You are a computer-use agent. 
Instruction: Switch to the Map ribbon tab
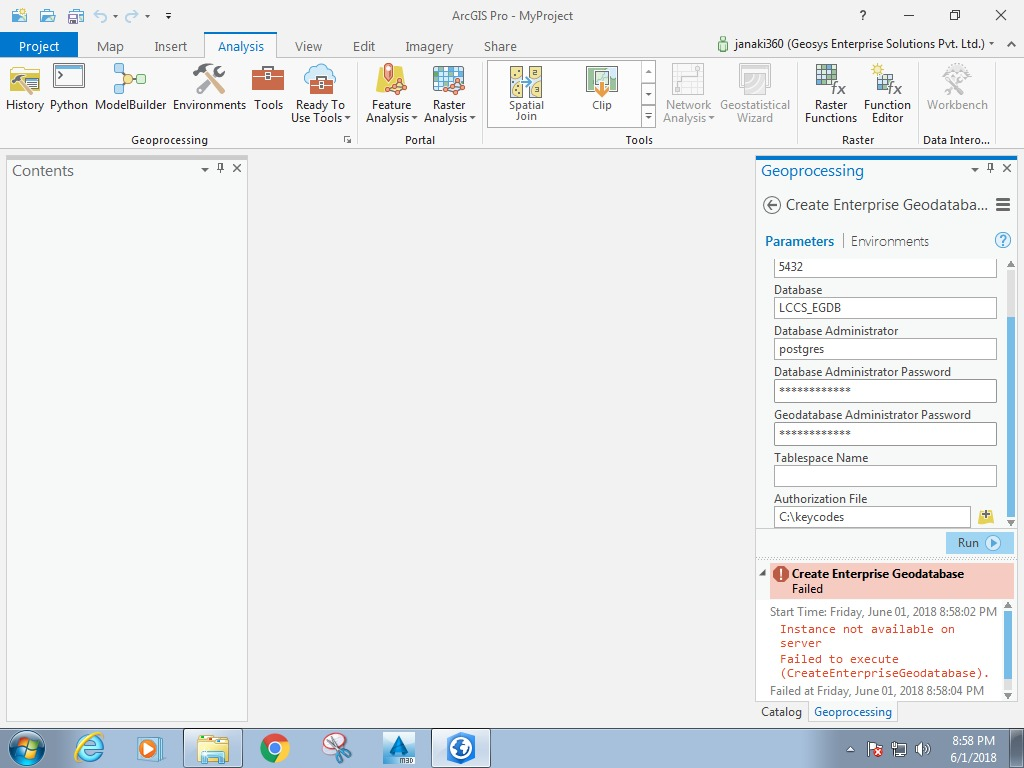point(110,46)
